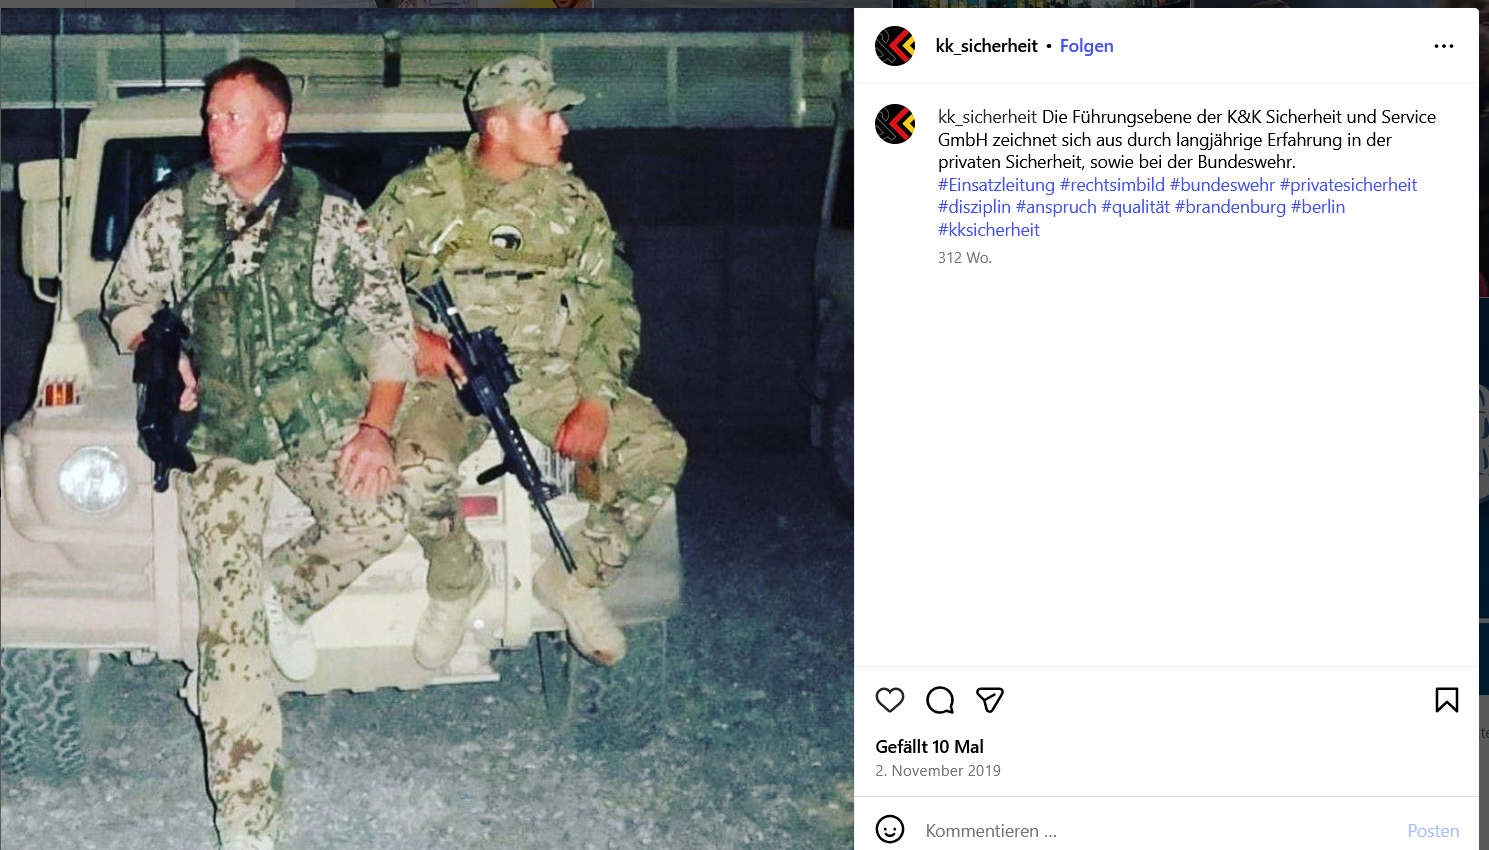Image resolution: width=1489 pixels, height=850 pixels.
Task: Open kk_sicherheit username in post header
Action: pyautogui.click(x=987, y=46)
